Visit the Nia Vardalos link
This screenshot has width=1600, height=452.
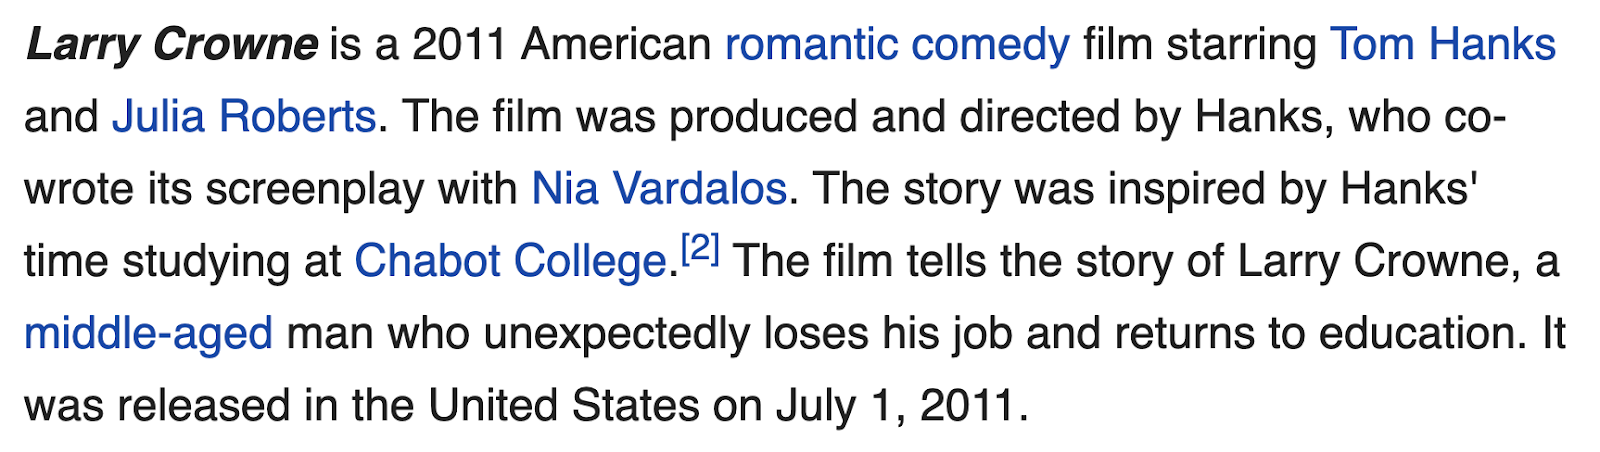(x=659, y=189)
